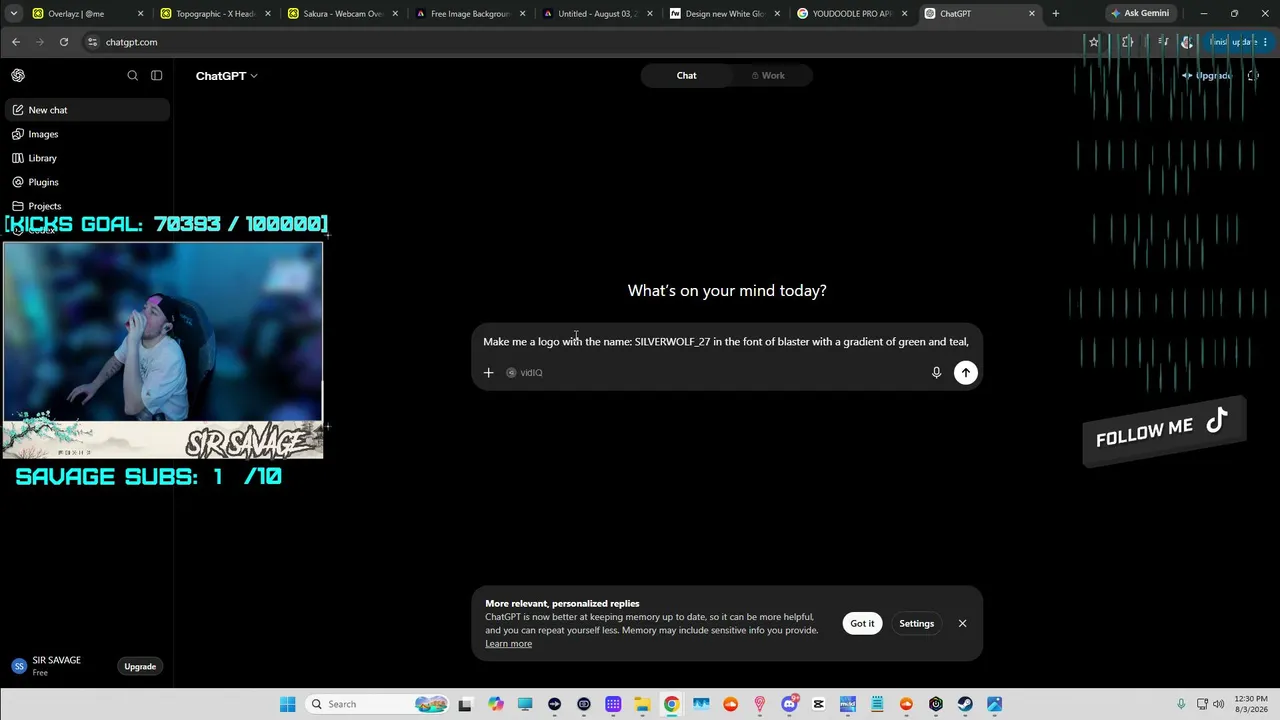
Task: Click the ChatGPT logo icon in the sidebar
Action: coord(18,75)
